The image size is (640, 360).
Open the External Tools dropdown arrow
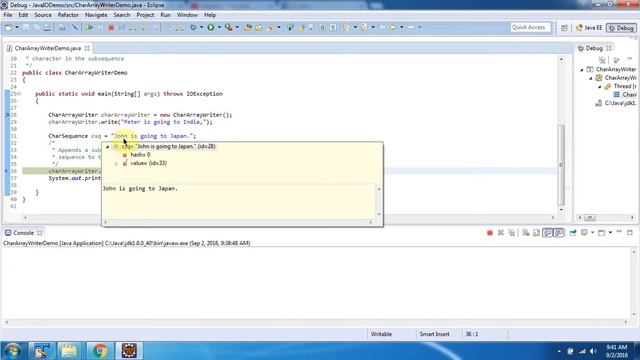(237, 27)
